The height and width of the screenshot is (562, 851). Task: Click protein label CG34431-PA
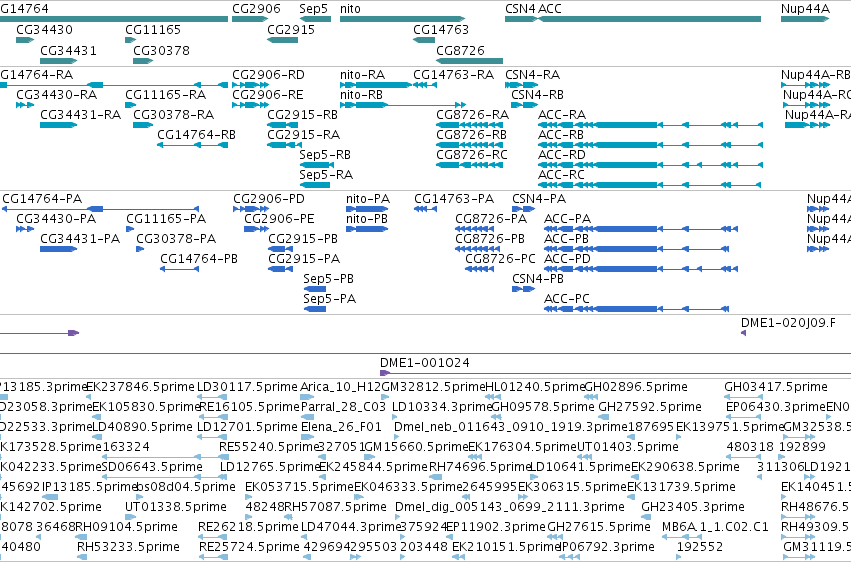click(80, 239)
